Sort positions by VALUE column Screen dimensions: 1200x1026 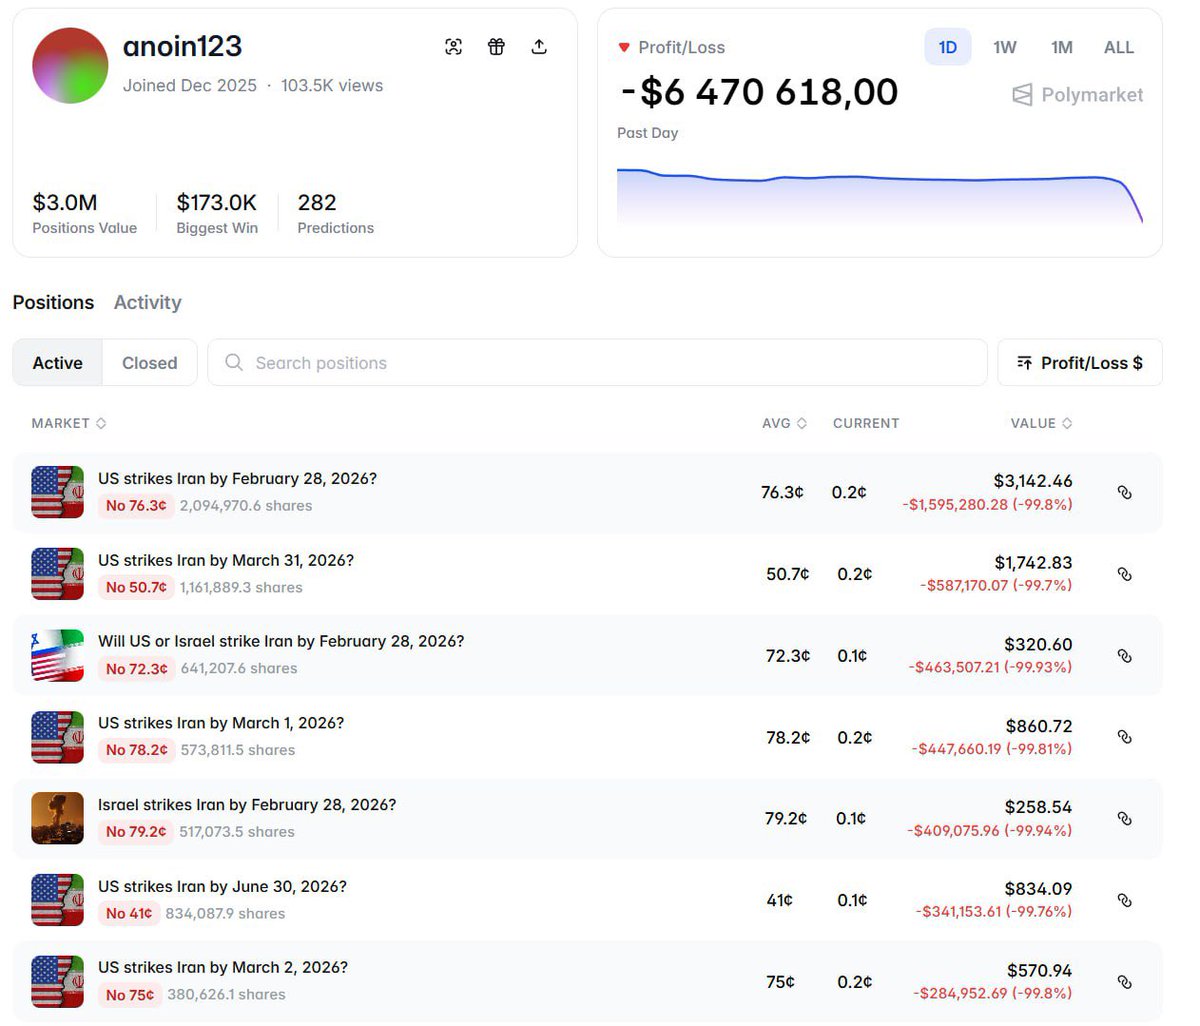pos(1041,423)
